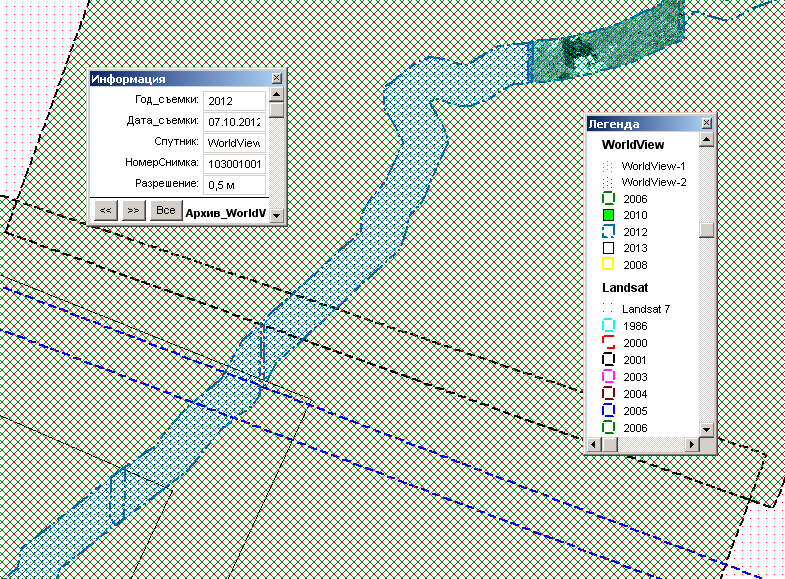Click the cyan 1986 Landsat symbol
The image size is (785, 579).
click(x=607, y=326)
